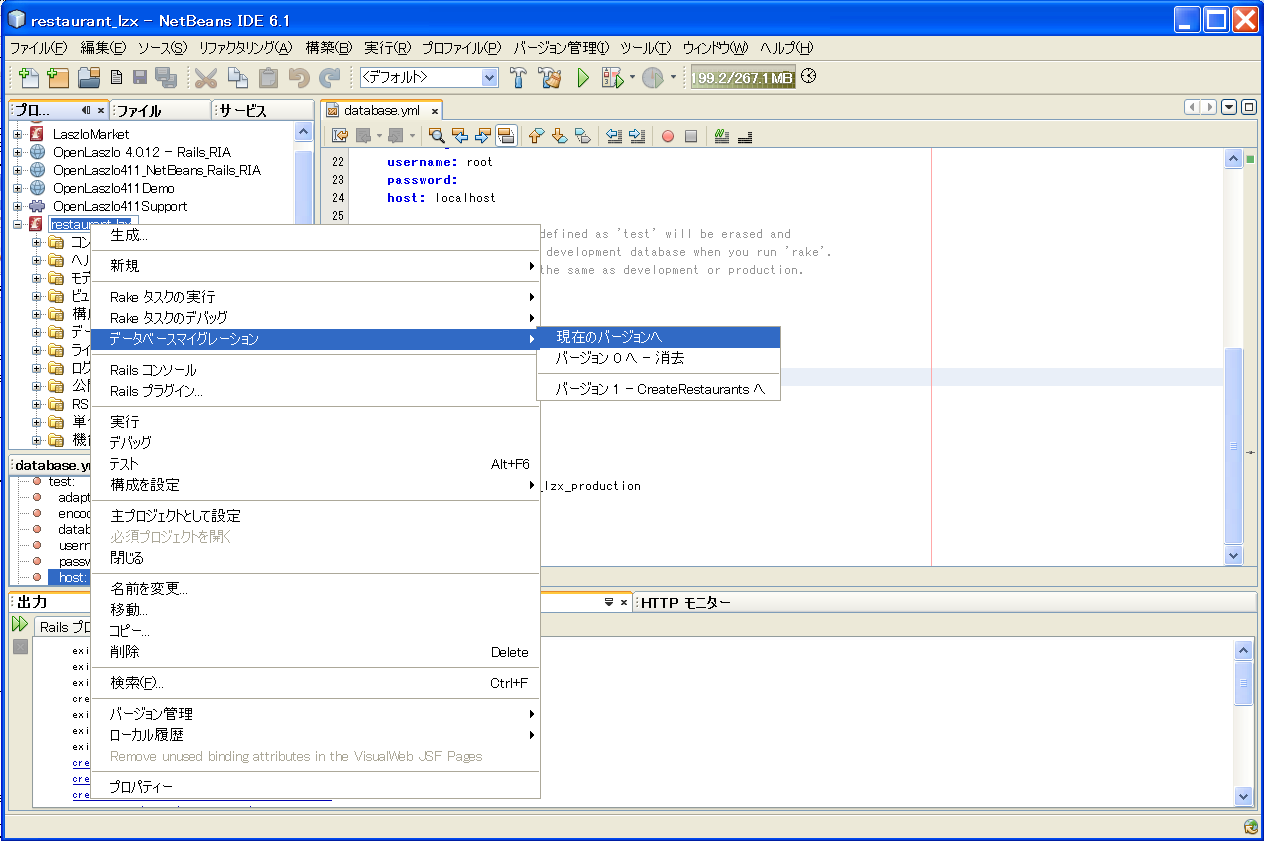Click the Find Next Occurrence editor icon

pos(483,136)
